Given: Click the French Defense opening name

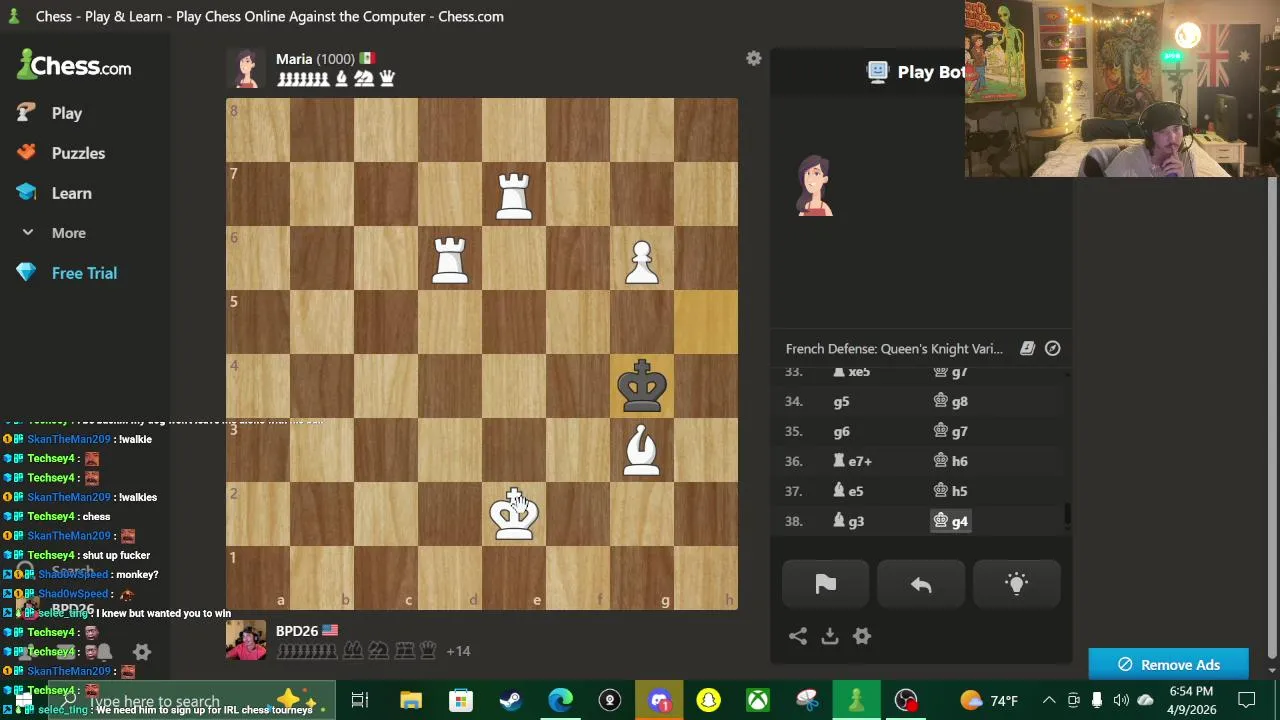Looking at the screenshot, I should coord(894,349).
